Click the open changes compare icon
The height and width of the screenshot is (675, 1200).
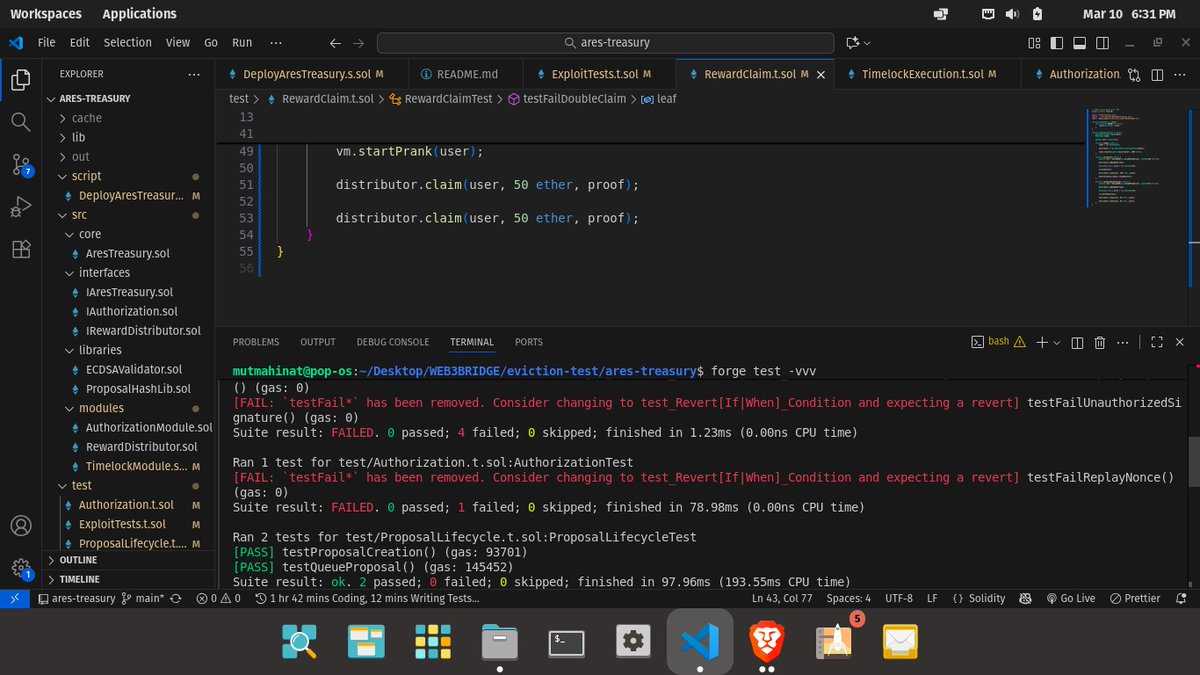[1134, 74]
